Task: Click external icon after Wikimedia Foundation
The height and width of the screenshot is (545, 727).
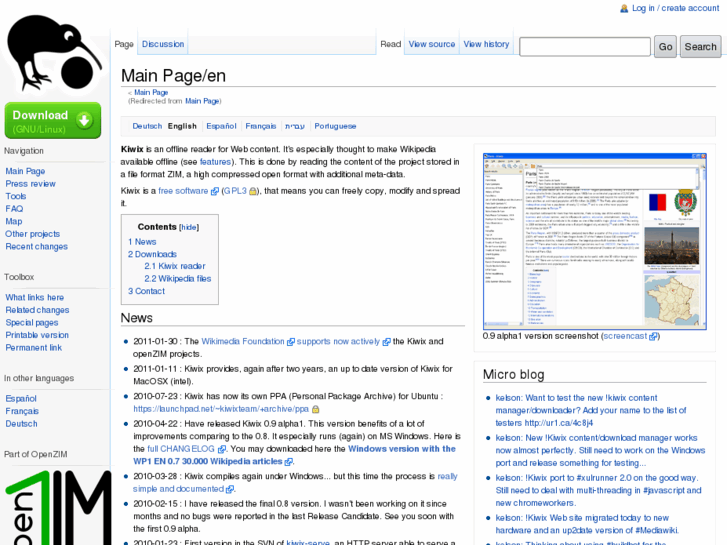Action: (291, 342)
